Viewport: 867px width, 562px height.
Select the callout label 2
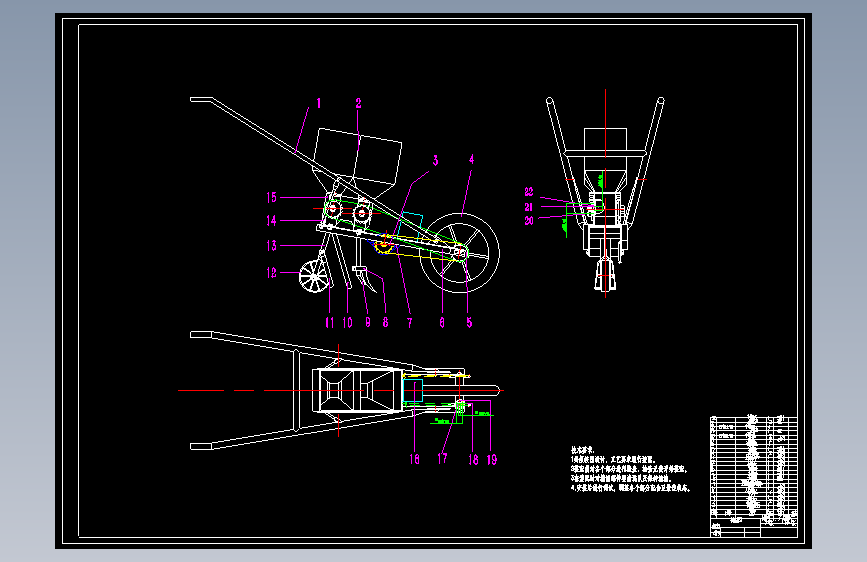coord(358,103)
